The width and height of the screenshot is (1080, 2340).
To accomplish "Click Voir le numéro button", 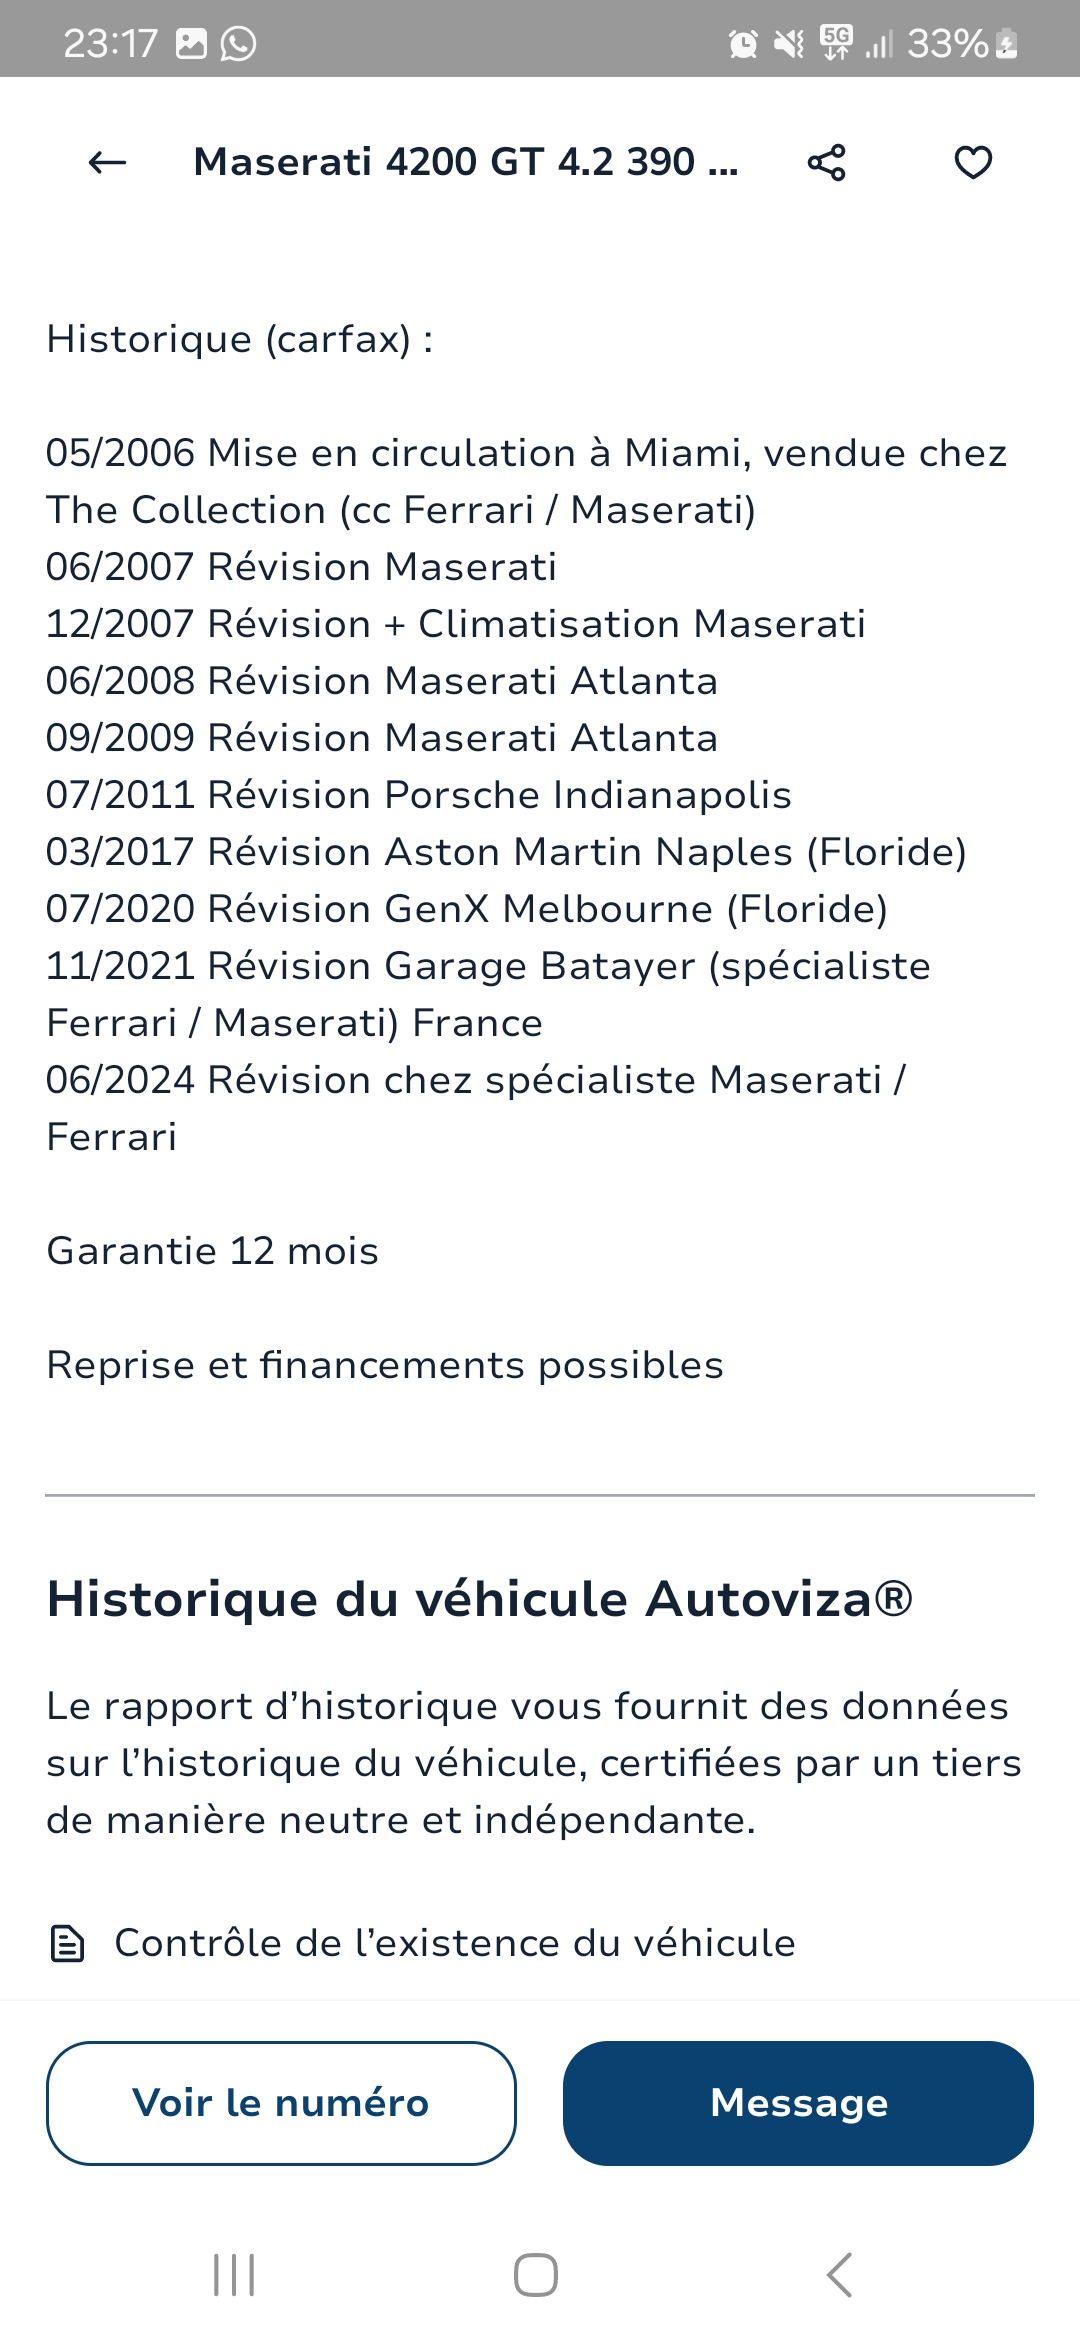I will 281,2103.
